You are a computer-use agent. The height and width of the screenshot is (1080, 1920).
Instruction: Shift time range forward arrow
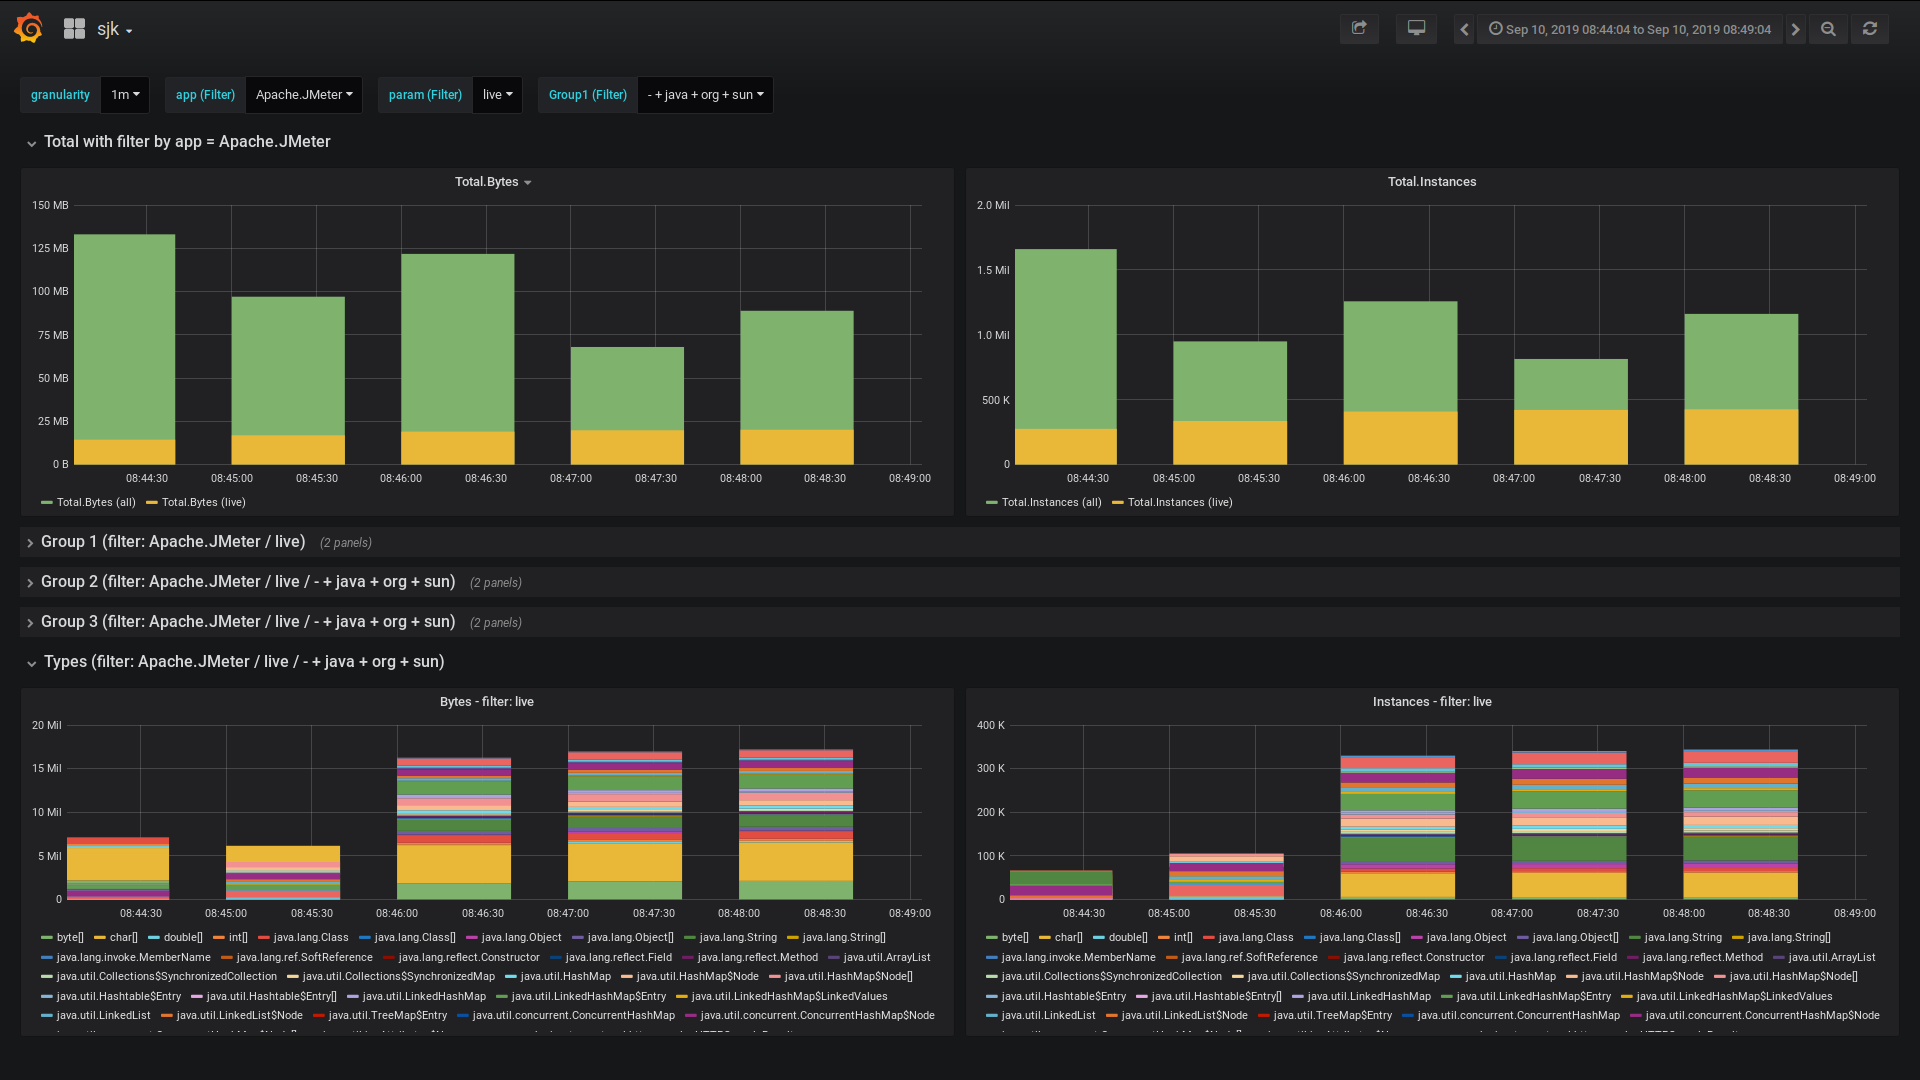1796,29
